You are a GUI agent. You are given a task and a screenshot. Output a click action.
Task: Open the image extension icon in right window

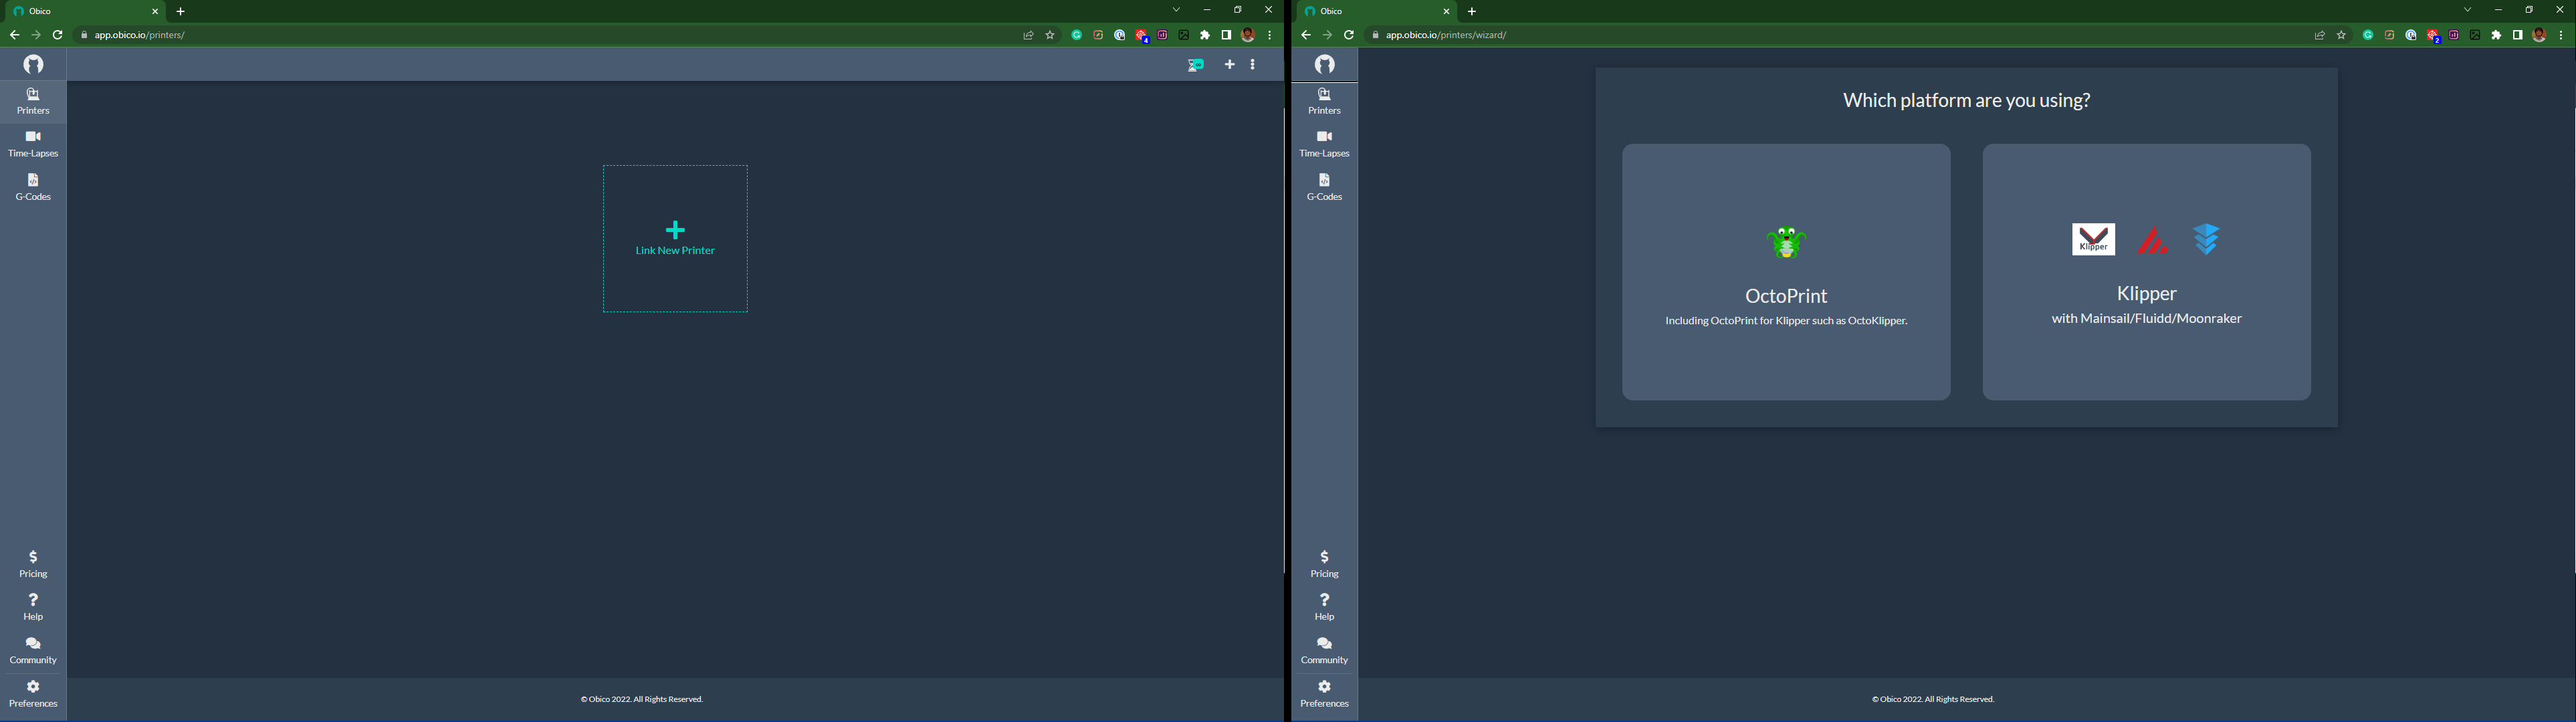coord(2475,35)
